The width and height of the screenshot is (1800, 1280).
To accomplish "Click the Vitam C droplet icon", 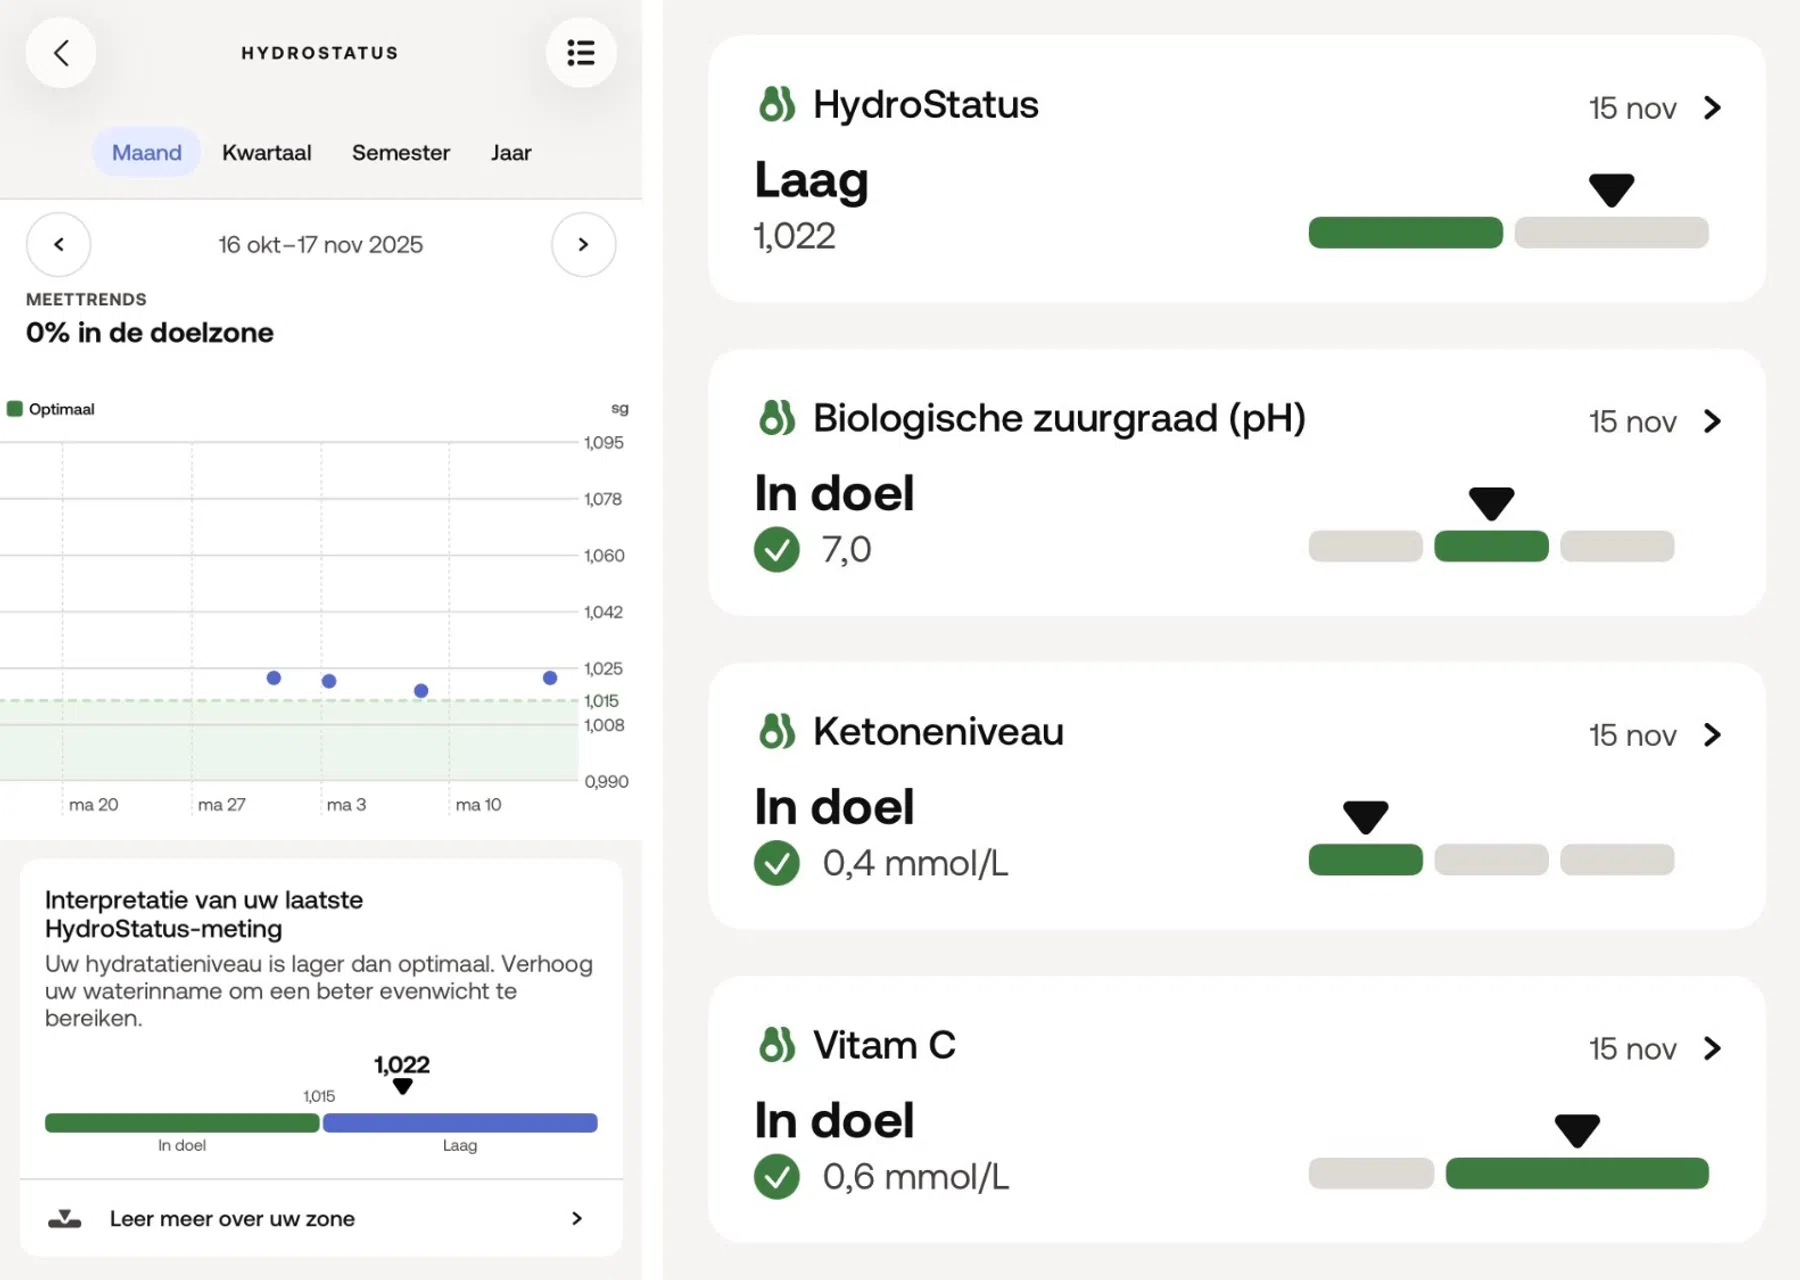I will click(x=777, y=1045).
